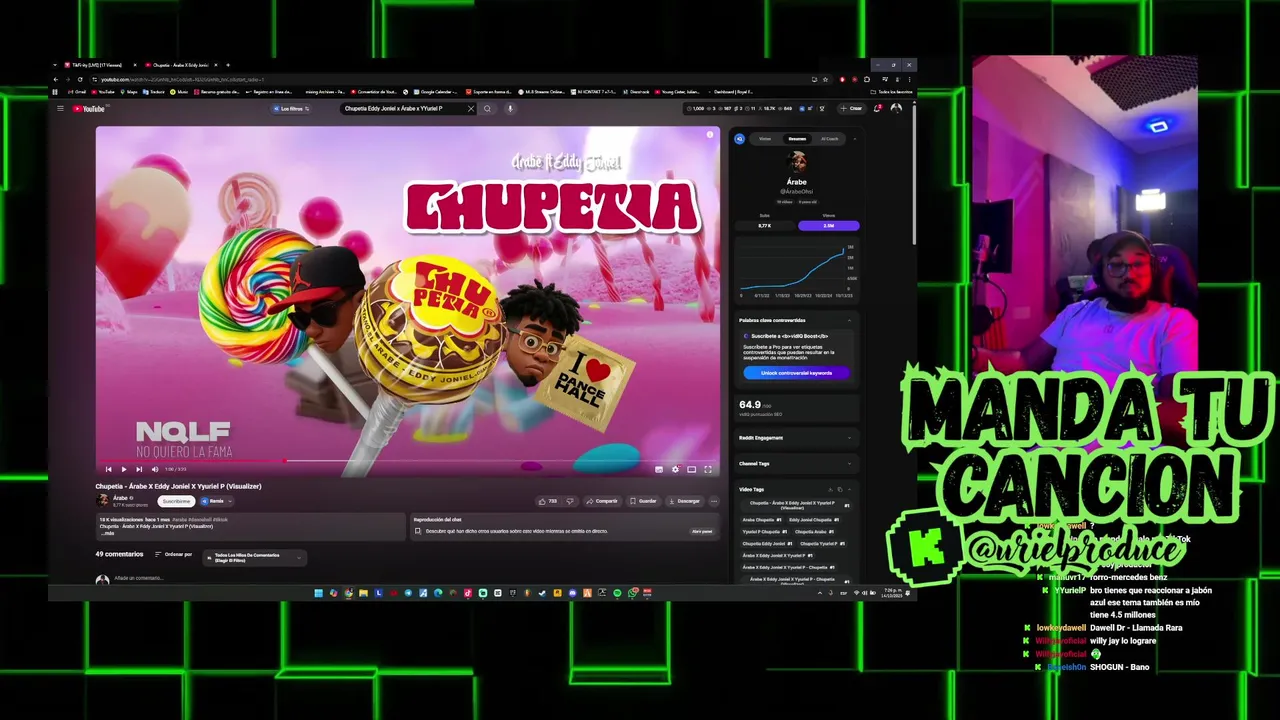Screen dimensions: 1280x720
Task: Save the video with Guardar
Action: [x=644, y=501]
